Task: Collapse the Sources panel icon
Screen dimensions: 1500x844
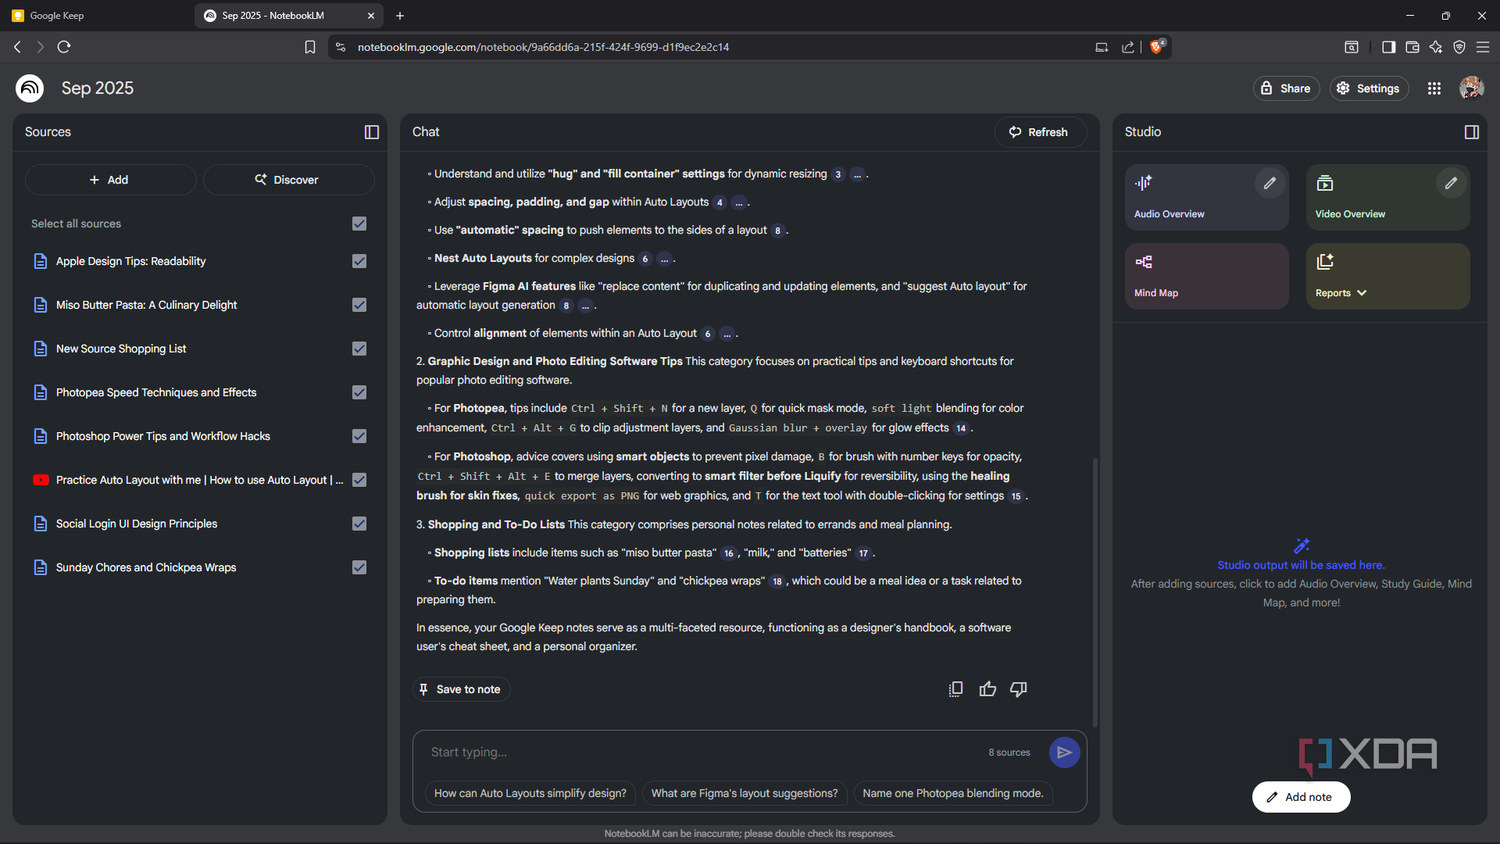Action: click(x=372, y=132)
